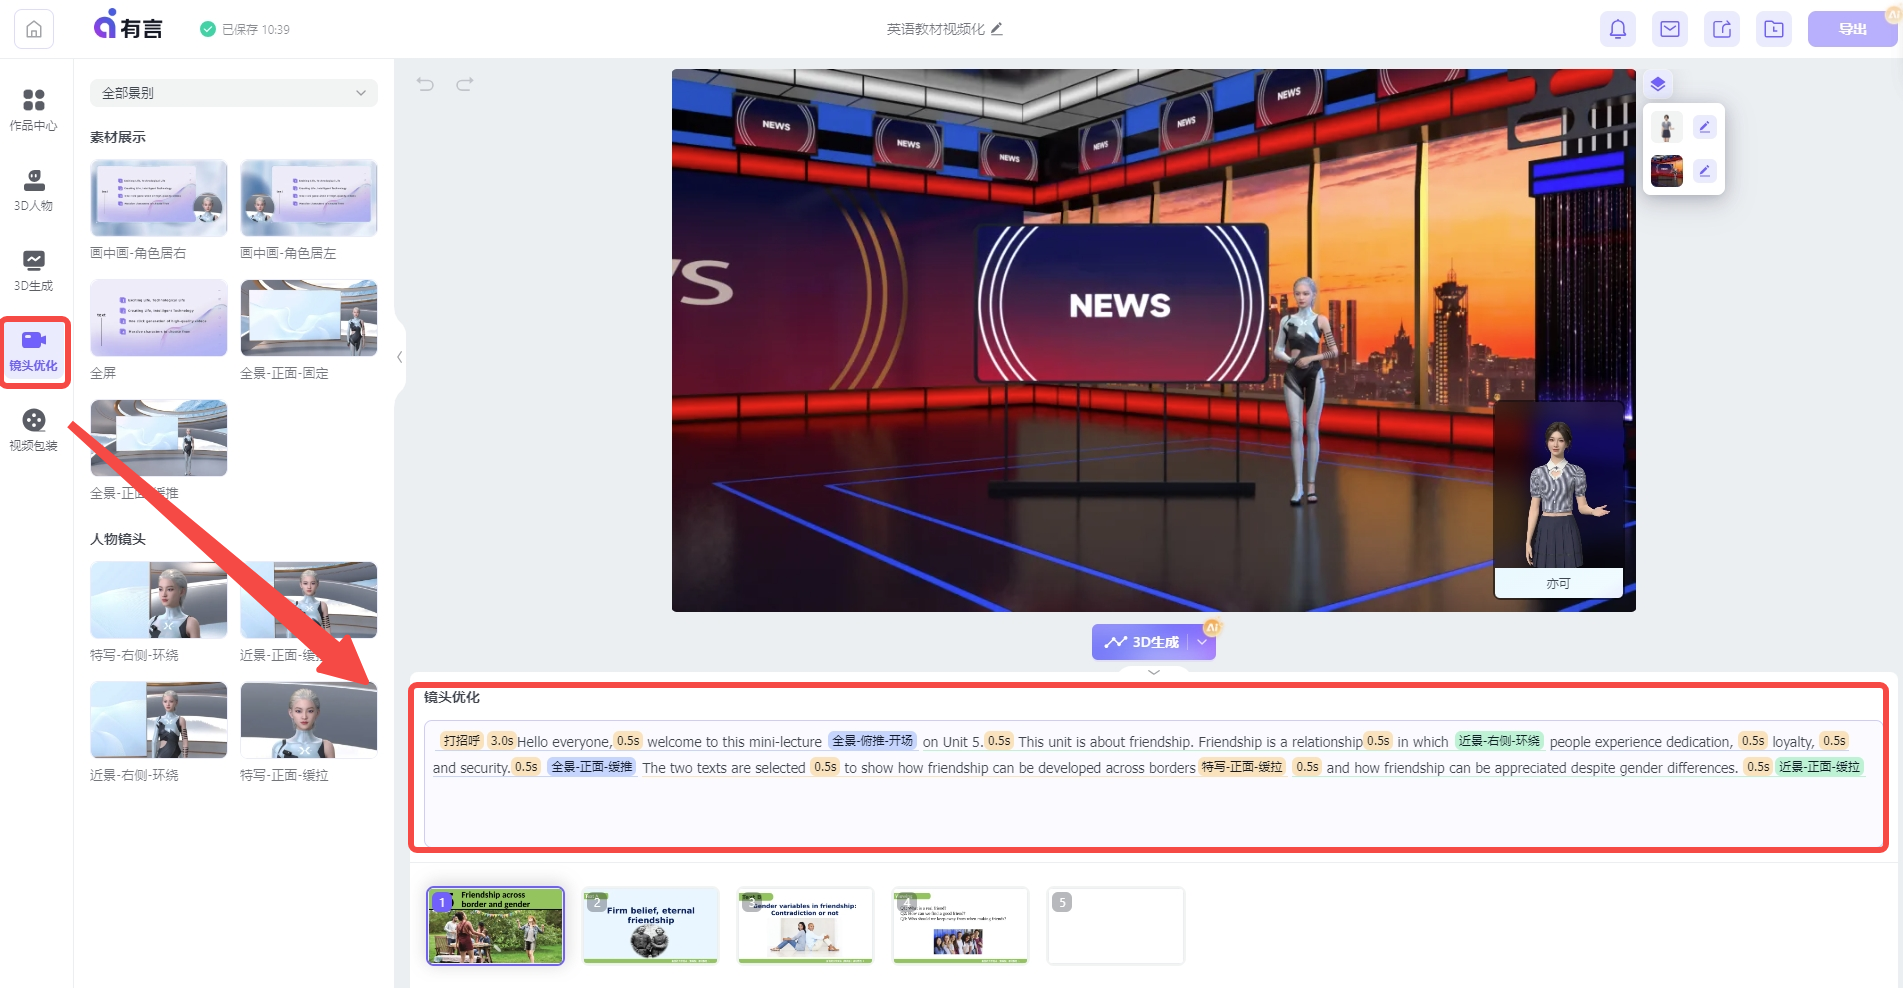Click the 近景-正面-缓拉 shot tag in script

coord(1819,767)
